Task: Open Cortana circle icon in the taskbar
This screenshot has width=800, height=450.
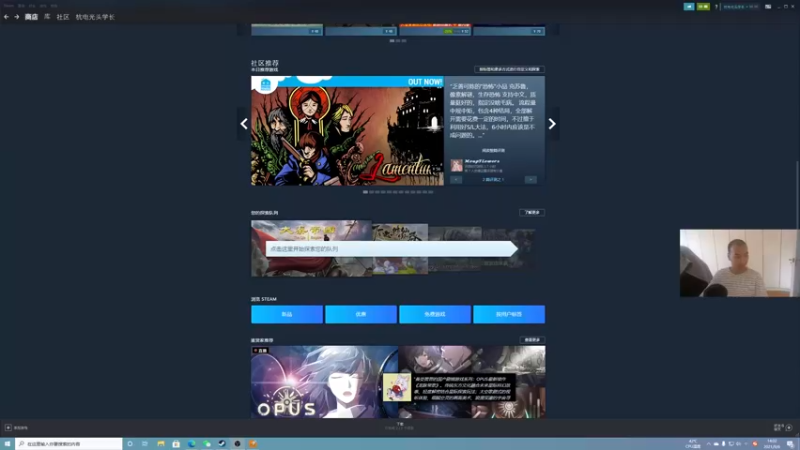Action: tap(130, 444)
